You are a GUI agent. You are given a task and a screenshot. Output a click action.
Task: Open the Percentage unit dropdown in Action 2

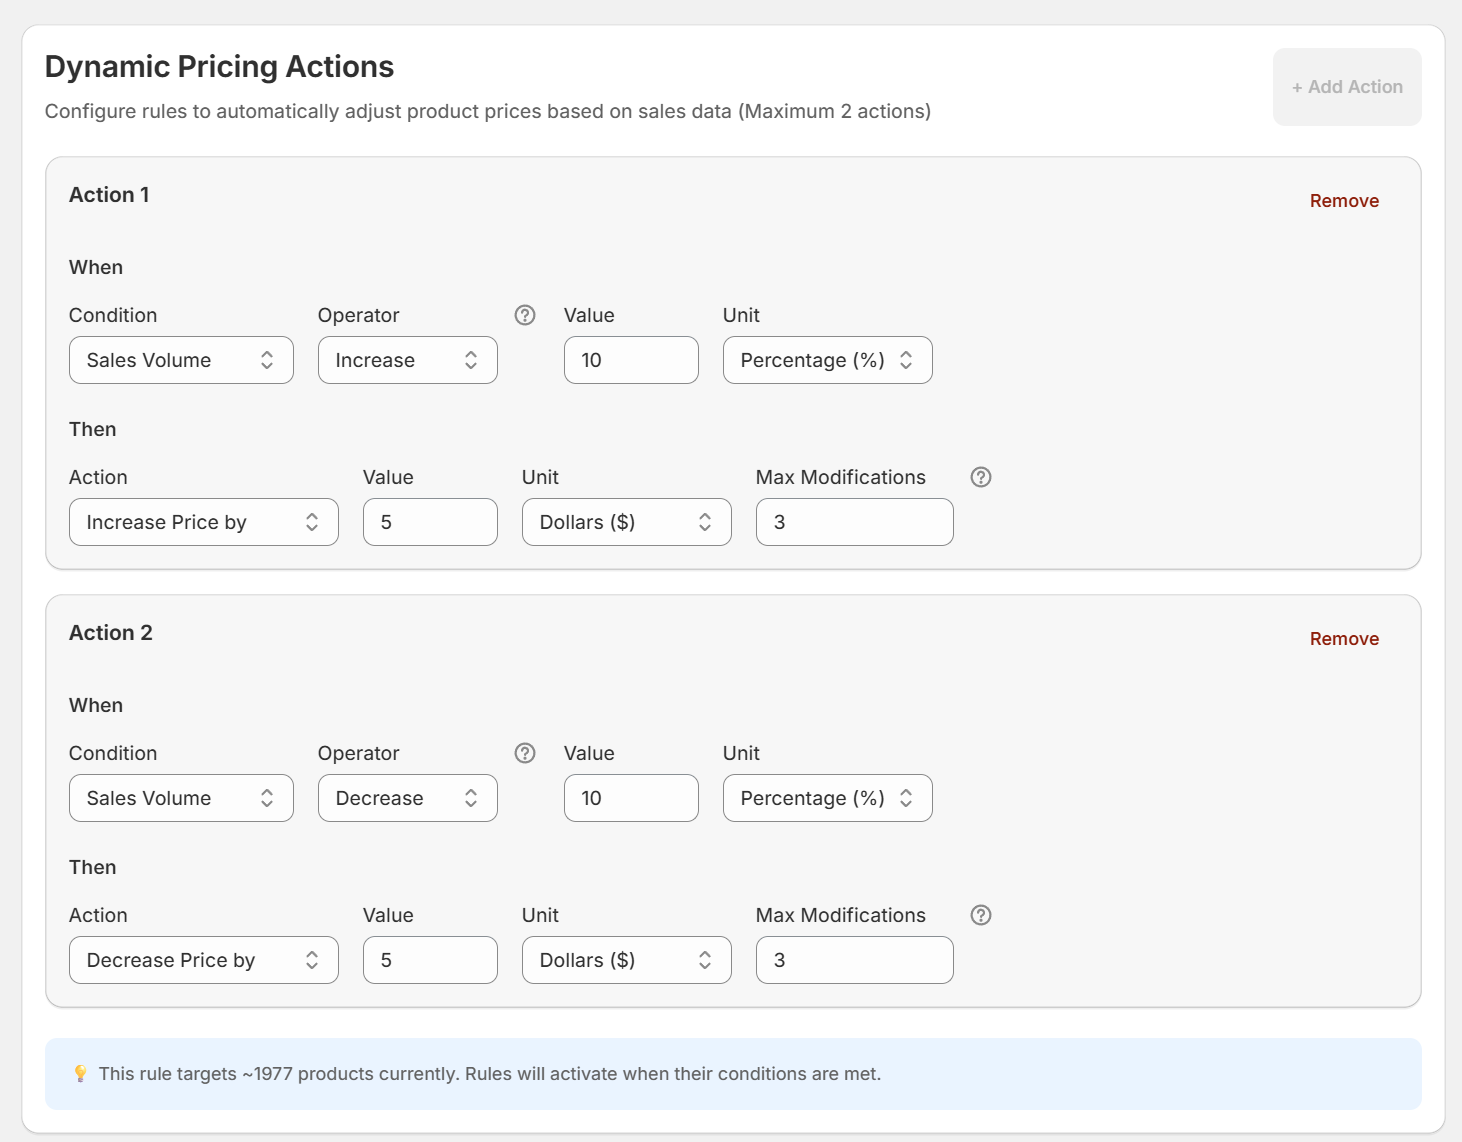[827, 798]
